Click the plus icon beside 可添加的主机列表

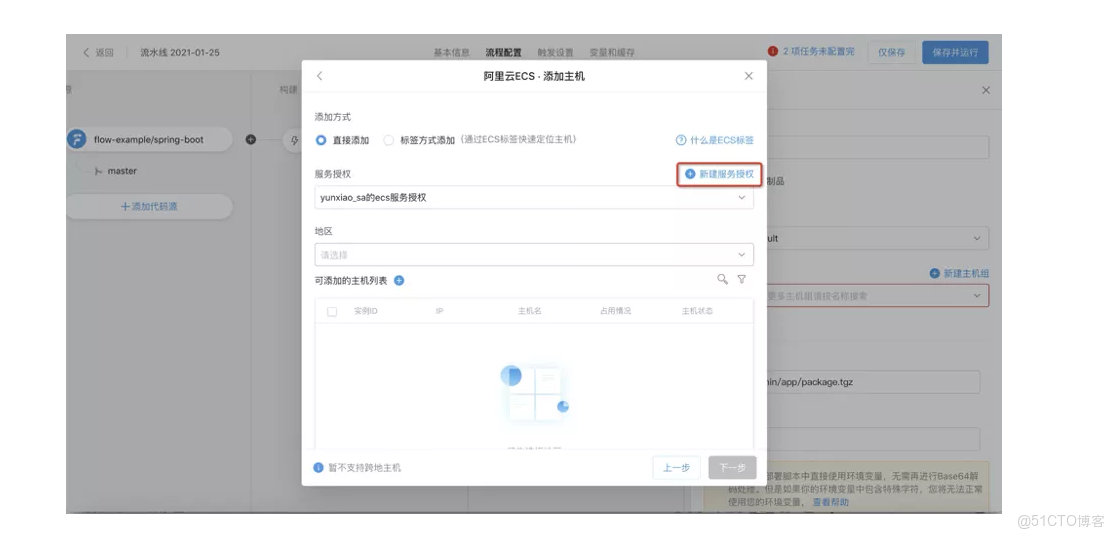coord(399,281)
